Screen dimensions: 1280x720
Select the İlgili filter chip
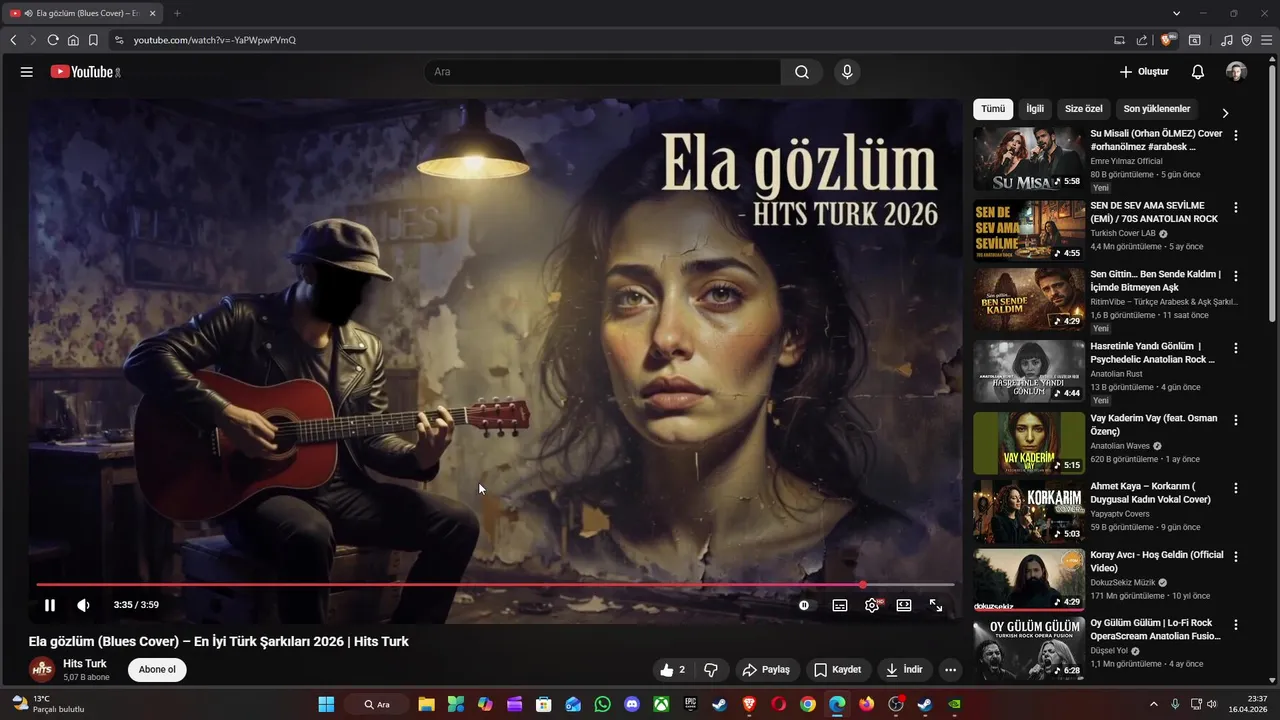[x=1035, y=109]
